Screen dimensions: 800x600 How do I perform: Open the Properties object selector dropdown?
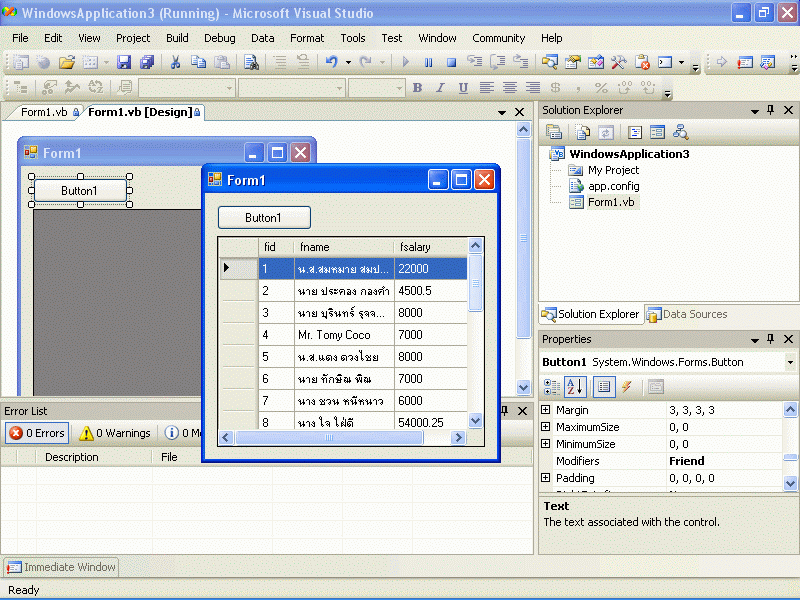790,362
